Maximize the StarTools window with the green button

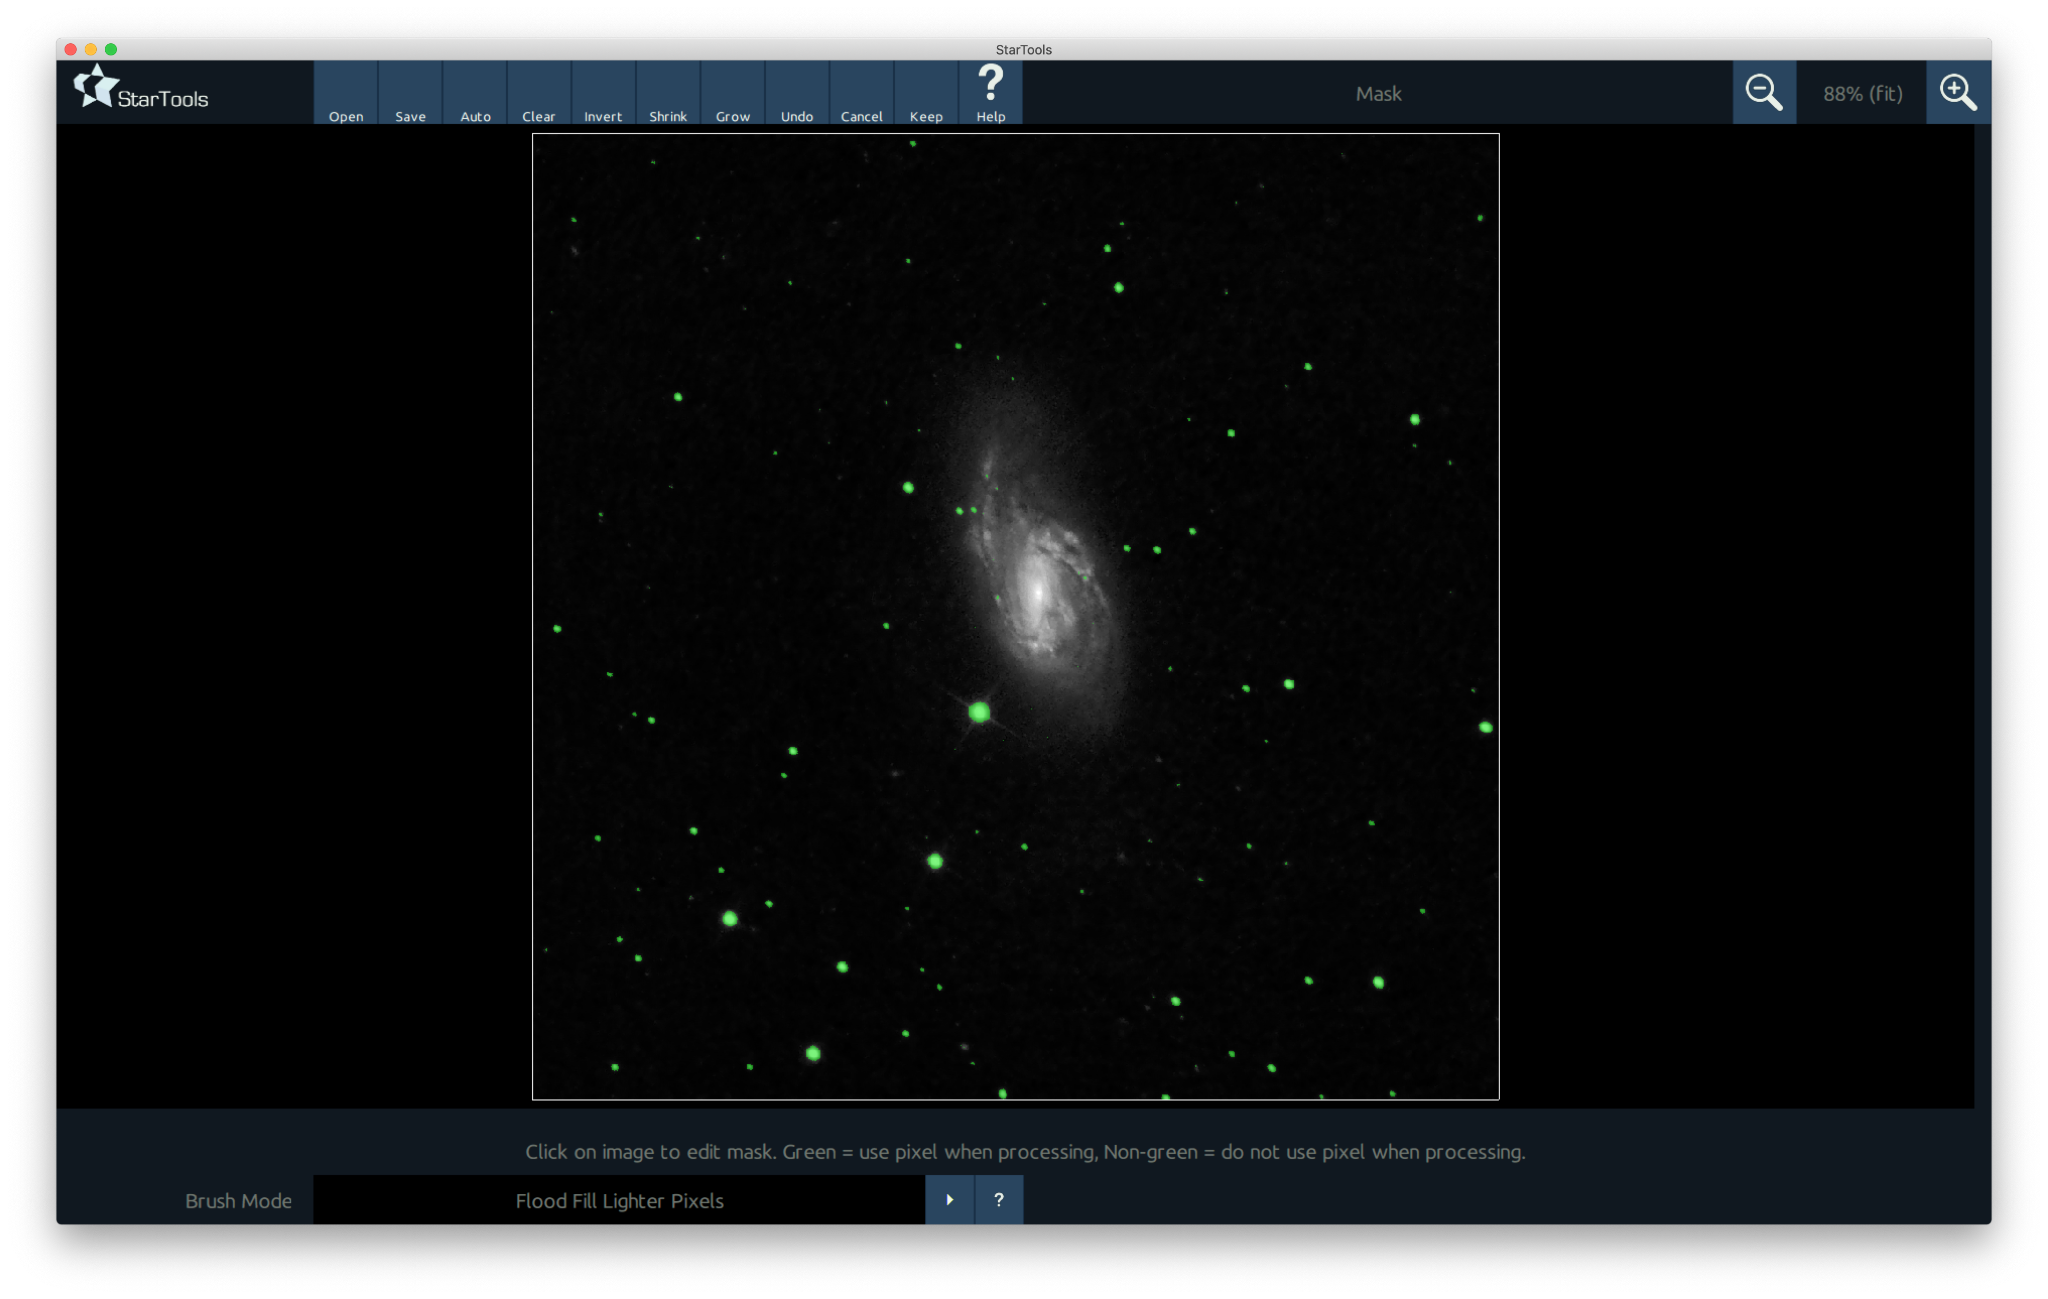[x=111, y=49]
